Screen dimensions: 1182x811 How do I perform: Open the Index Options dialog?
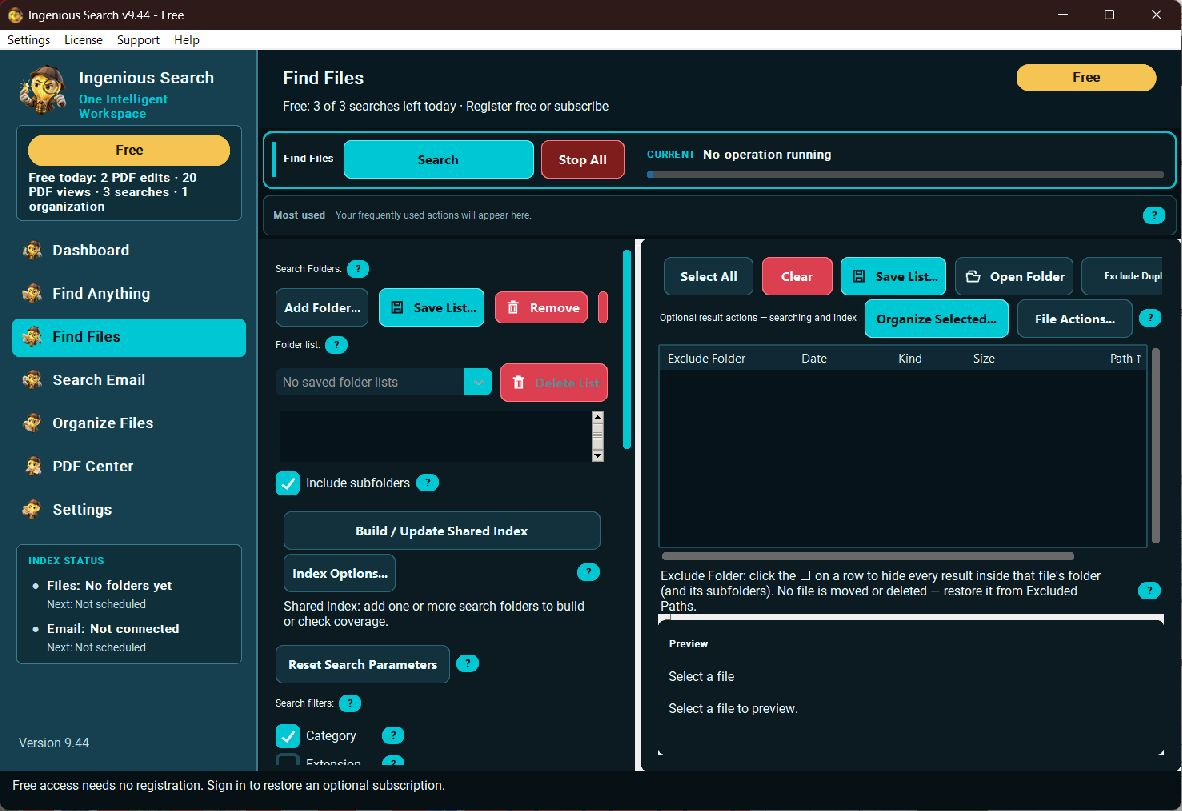pos(340,574)
